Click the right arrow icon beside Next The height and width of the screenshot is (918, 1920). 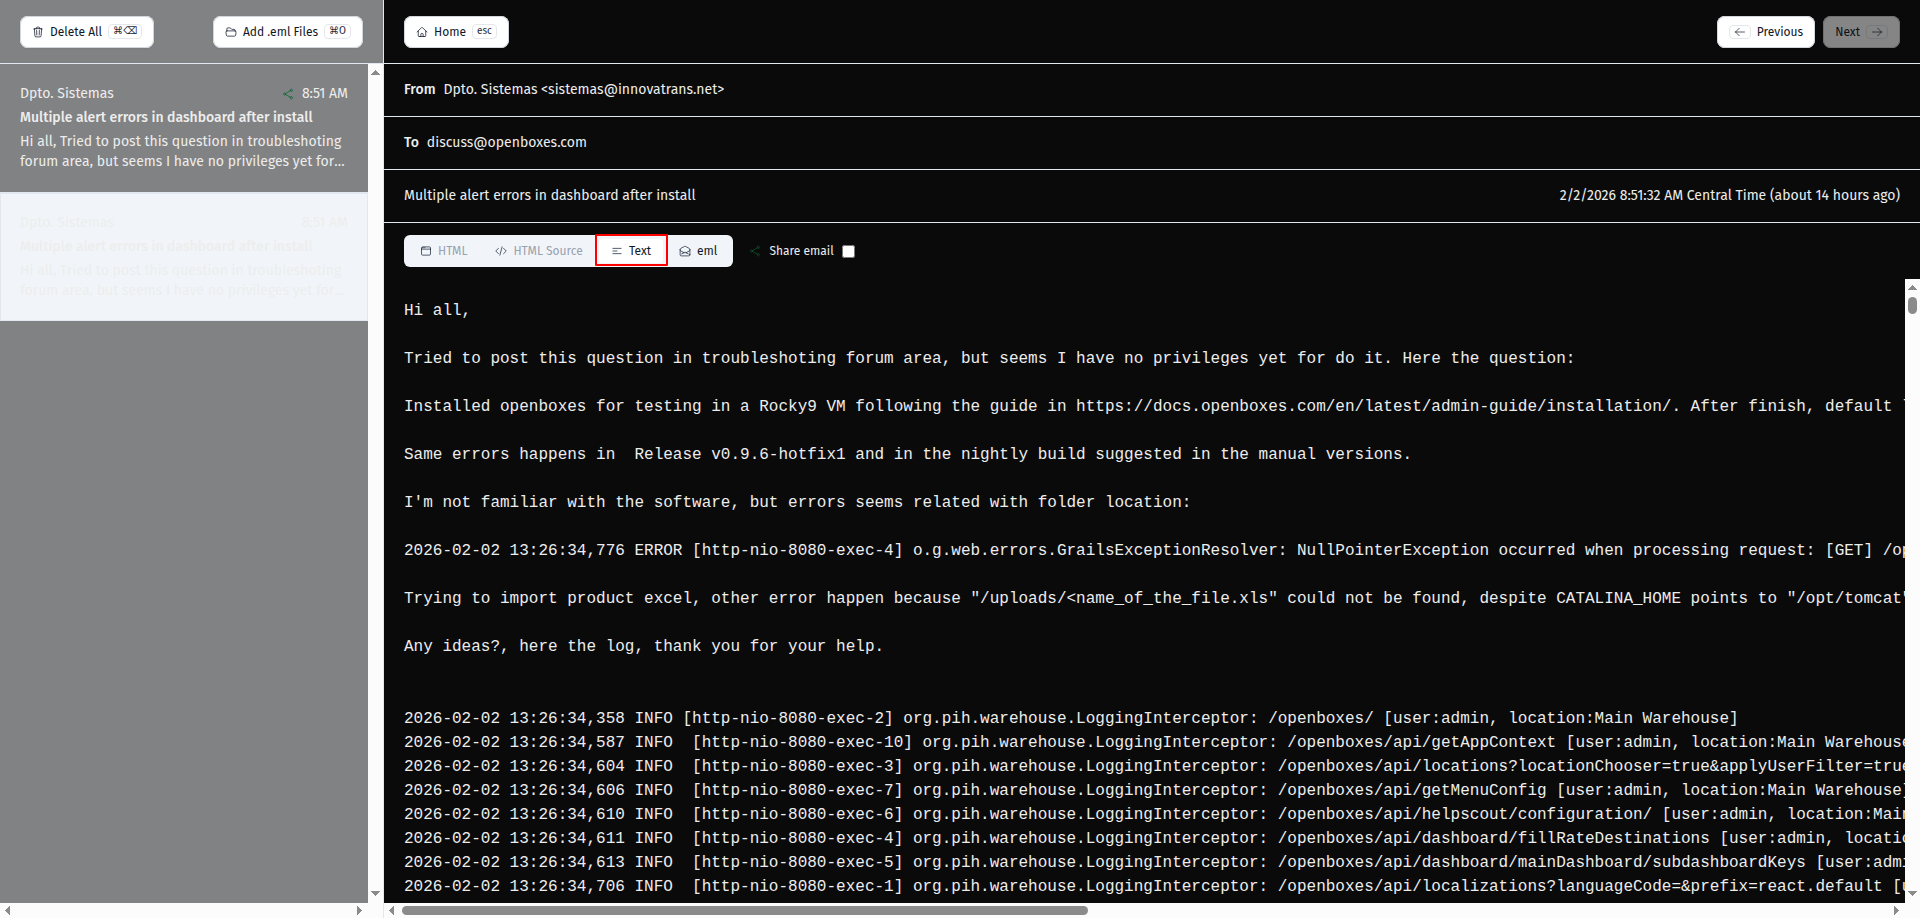point(1877,32)
